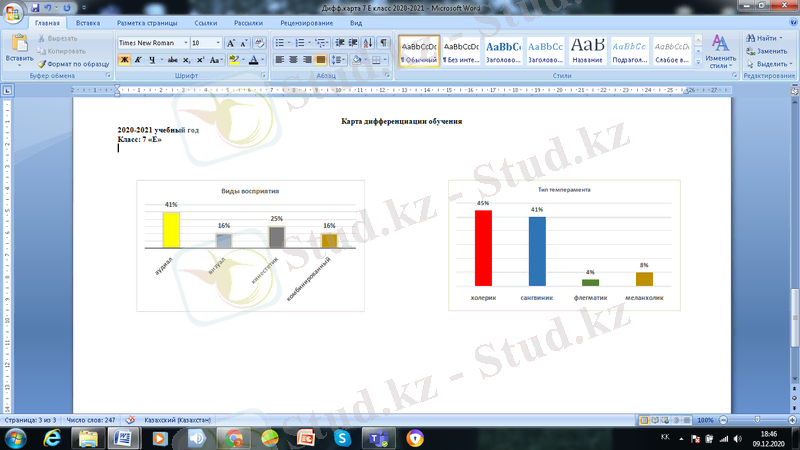800x450 pixels.
Task: Show paragraph marks with the pilcrow icon
Action: [384, 43]
